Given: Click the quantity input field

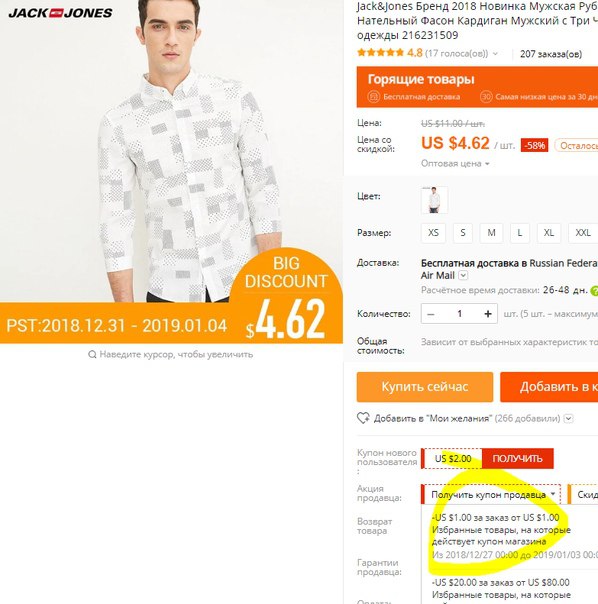Looking at the screenshot, I should tap(459, 314).
